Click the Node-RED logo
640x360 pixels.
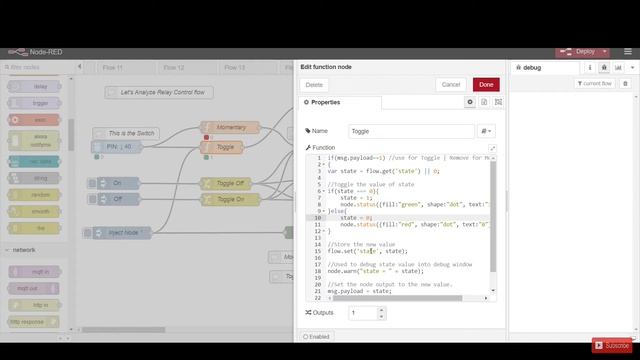35,52
